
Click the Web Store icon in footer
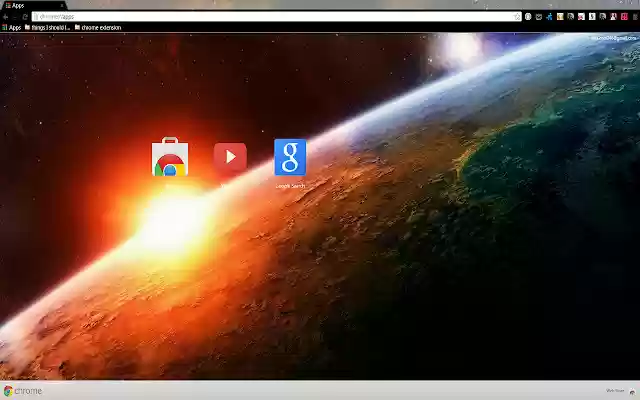(632, 391)
